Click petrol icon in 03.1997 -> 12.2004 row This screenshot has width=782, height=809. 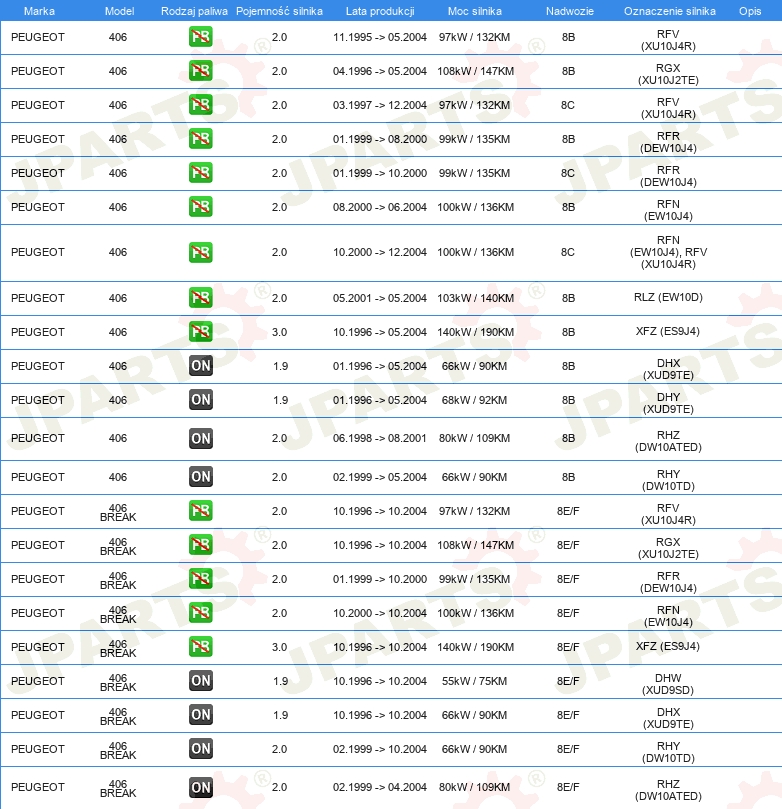pyautogui.click(x=201, y=105)
